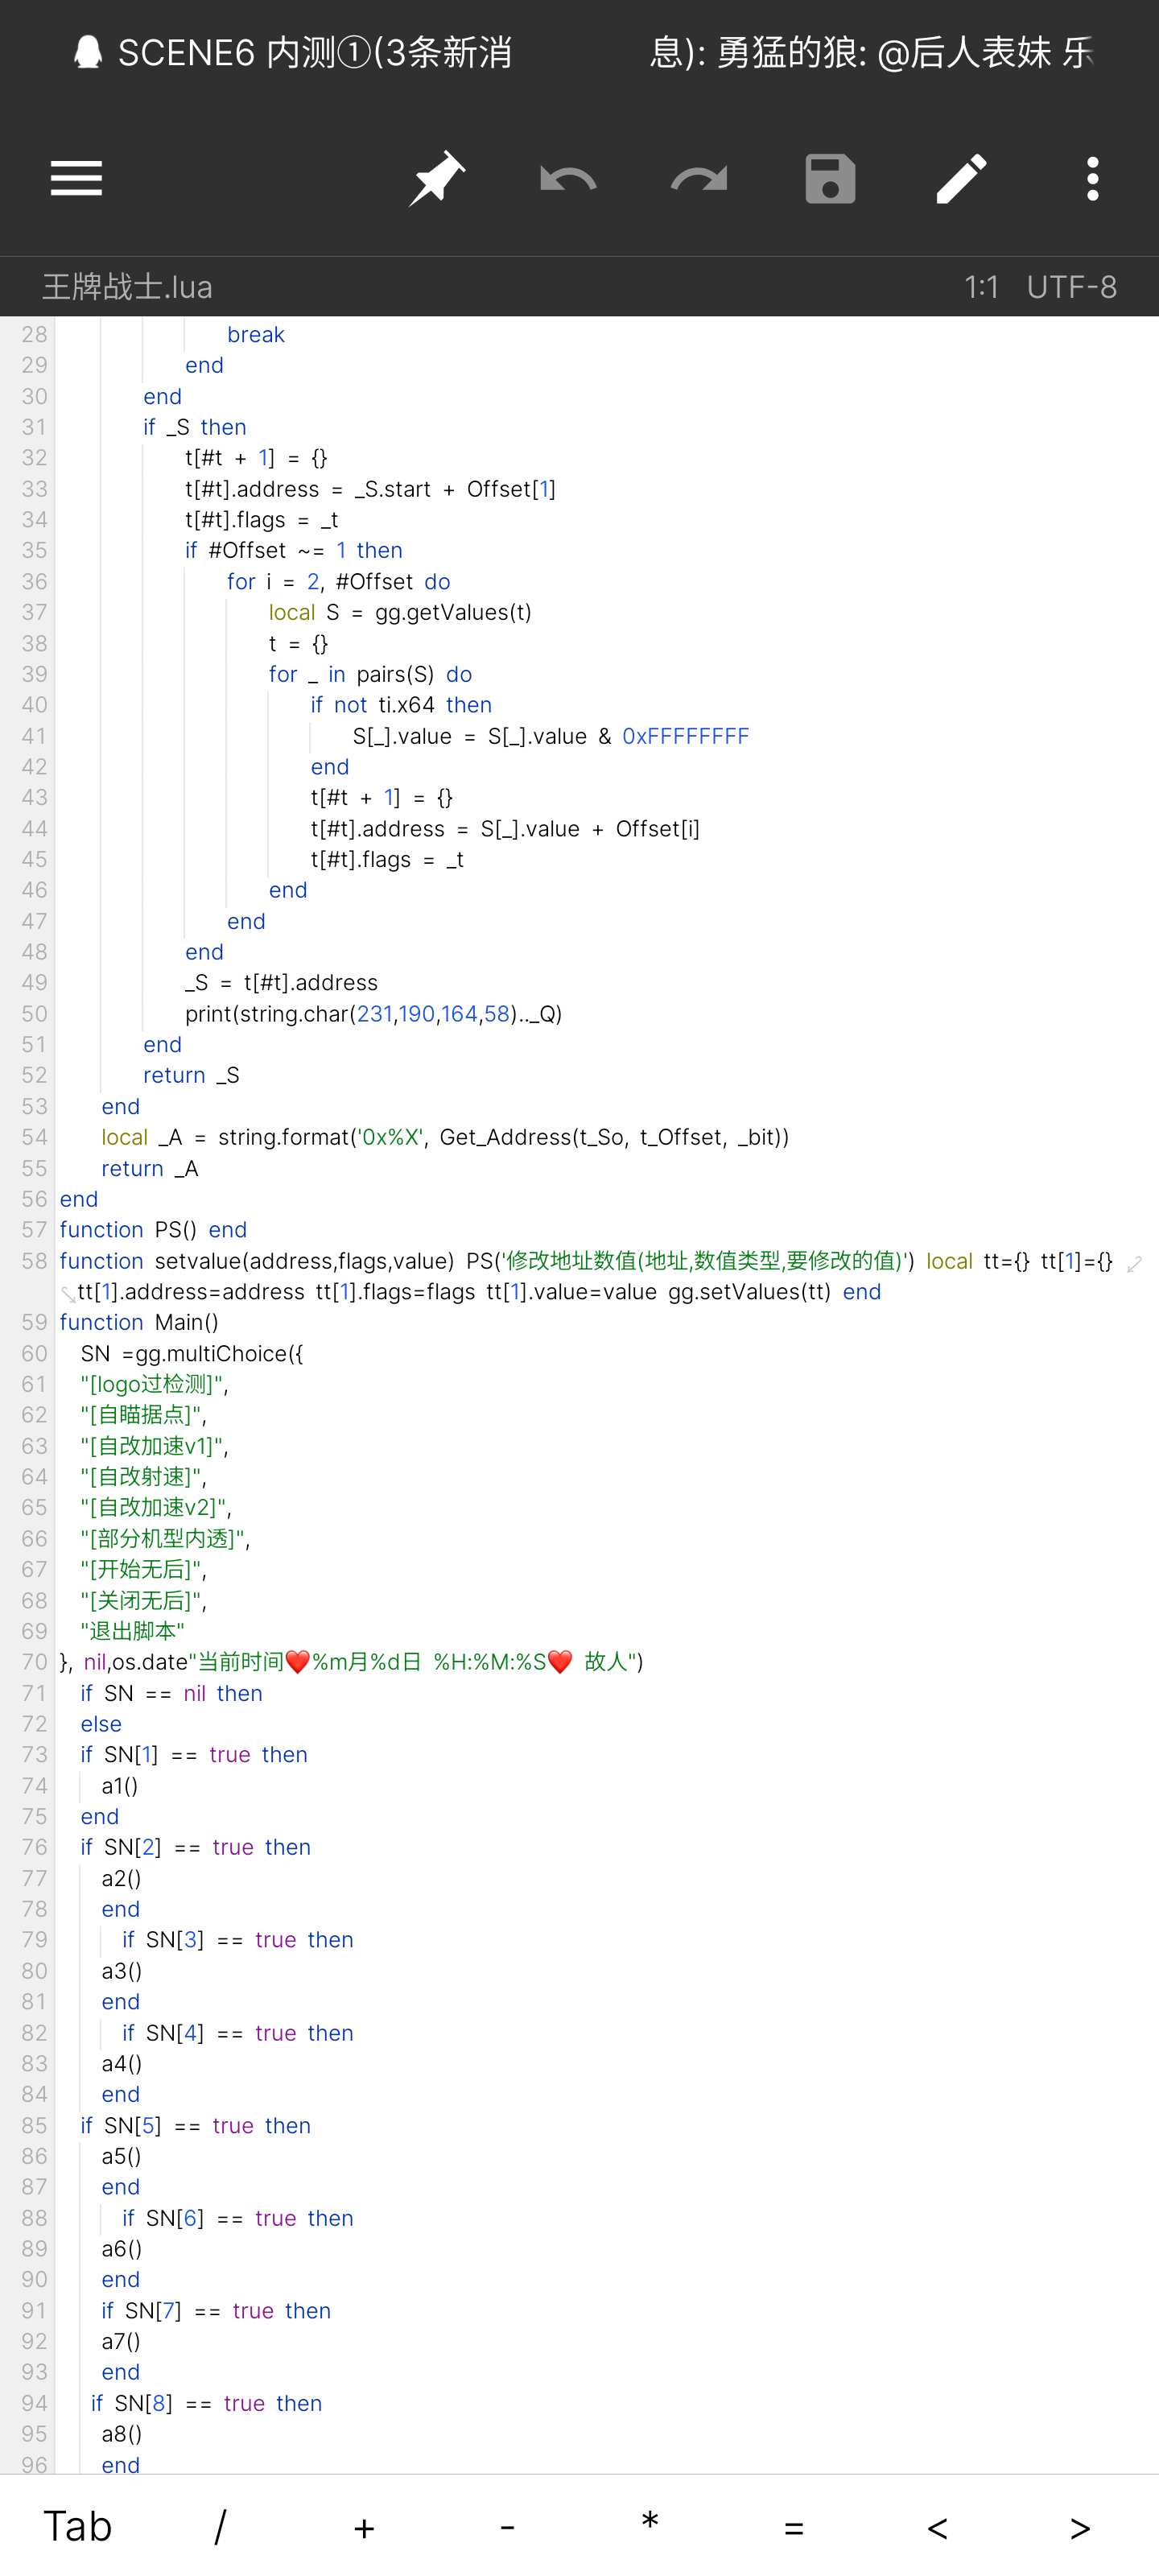The image size is (1159, 2576).
Task: Tap the line wrap indicator on line 58
Action: coord(1134,1264)
